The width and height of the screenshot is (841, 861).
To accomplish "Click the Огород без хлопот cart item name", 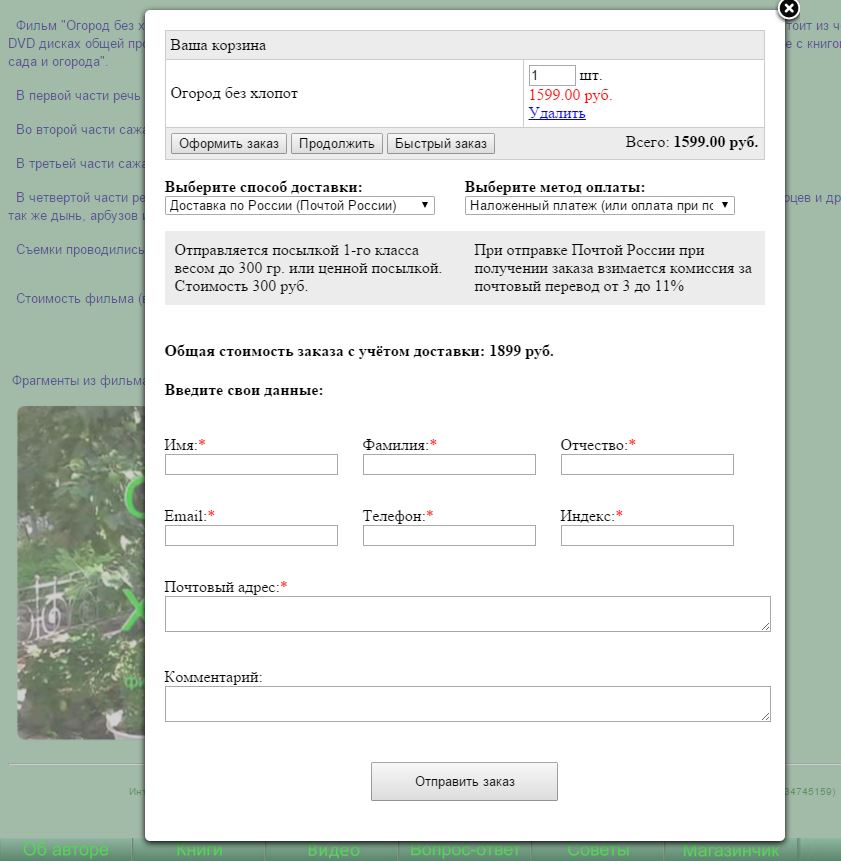I will point(234,93).
